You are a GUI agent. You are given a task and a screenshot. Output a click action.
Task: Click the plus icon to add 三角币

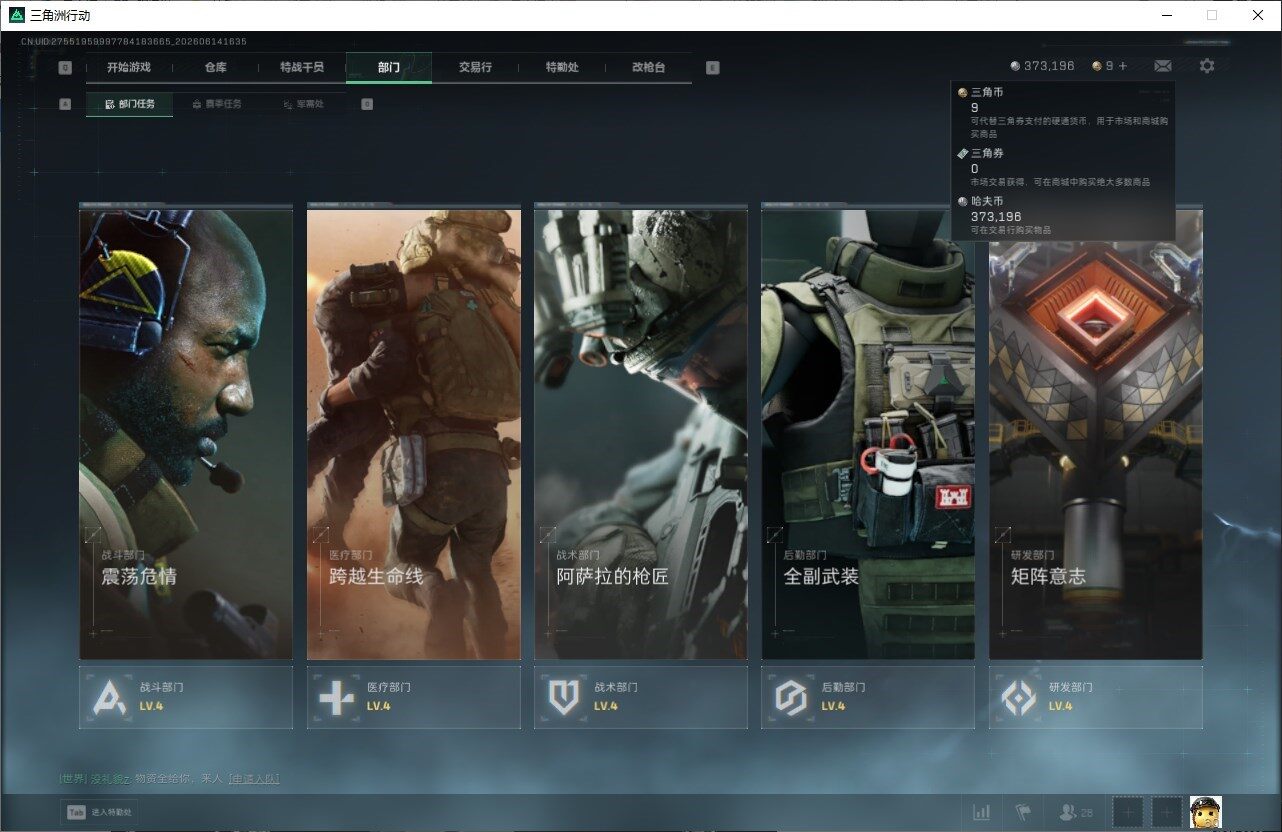tap(1123, 66)
